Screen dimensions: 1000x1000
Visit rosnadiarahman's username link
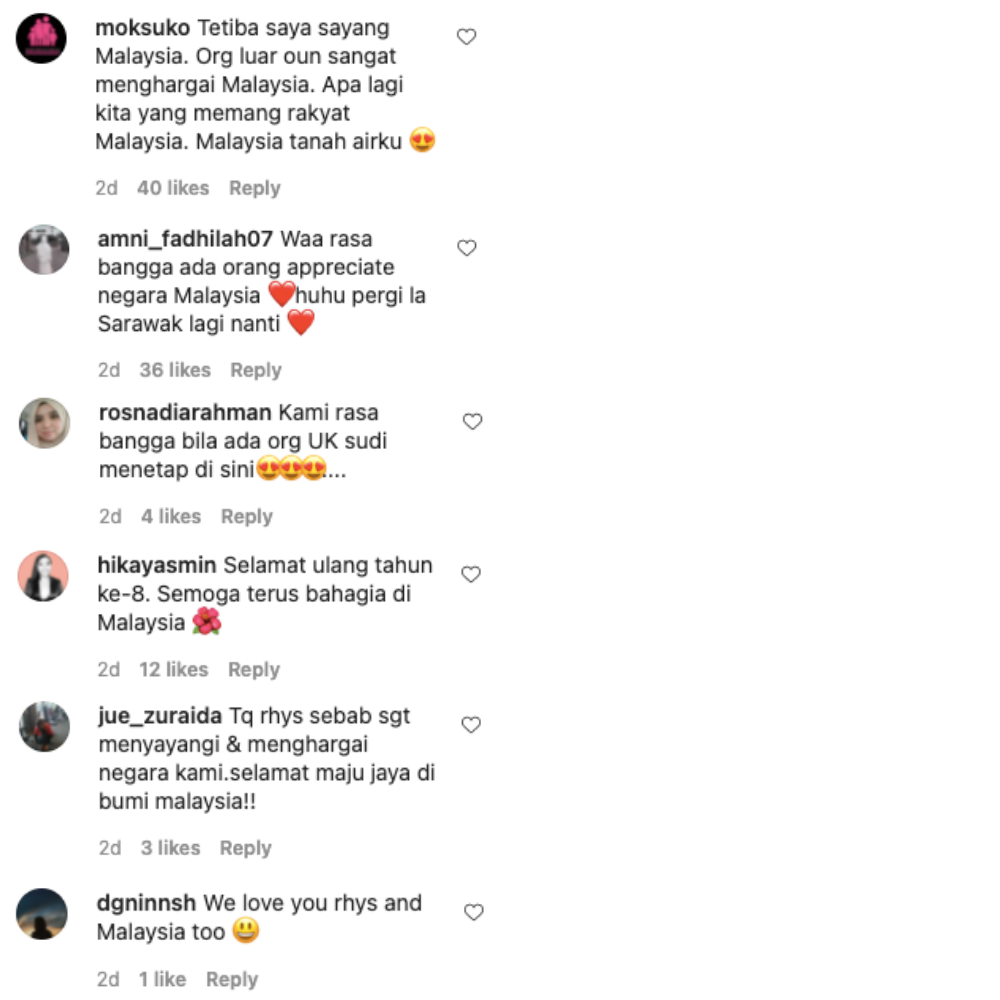(x=185, y=413)
